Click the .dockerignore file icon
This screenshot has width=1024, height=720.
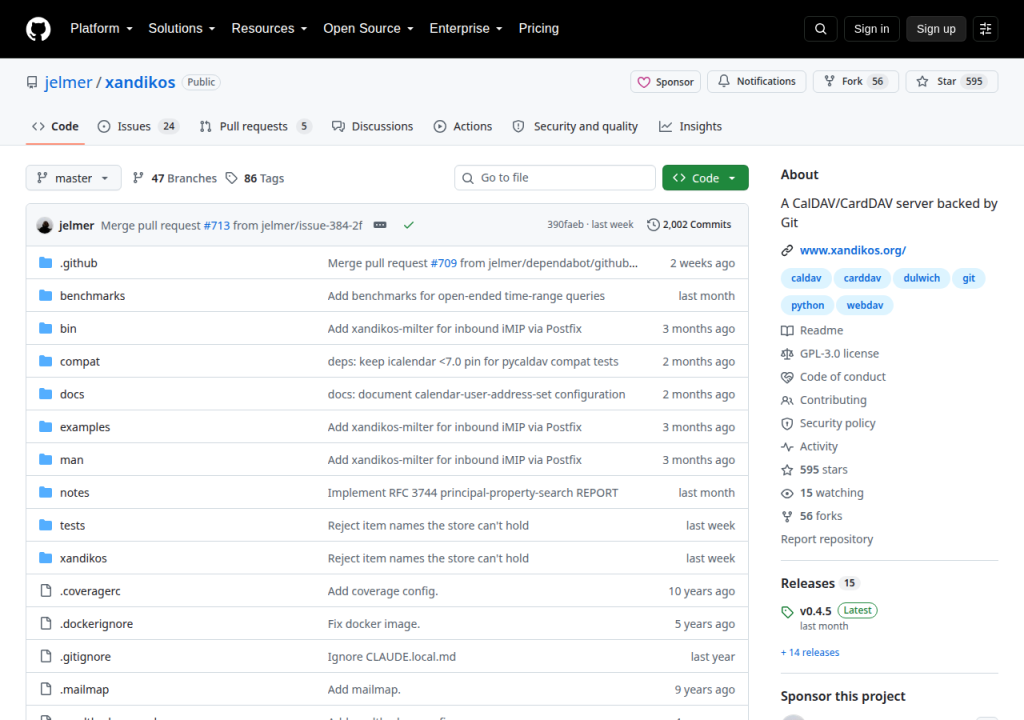point(46,623)
